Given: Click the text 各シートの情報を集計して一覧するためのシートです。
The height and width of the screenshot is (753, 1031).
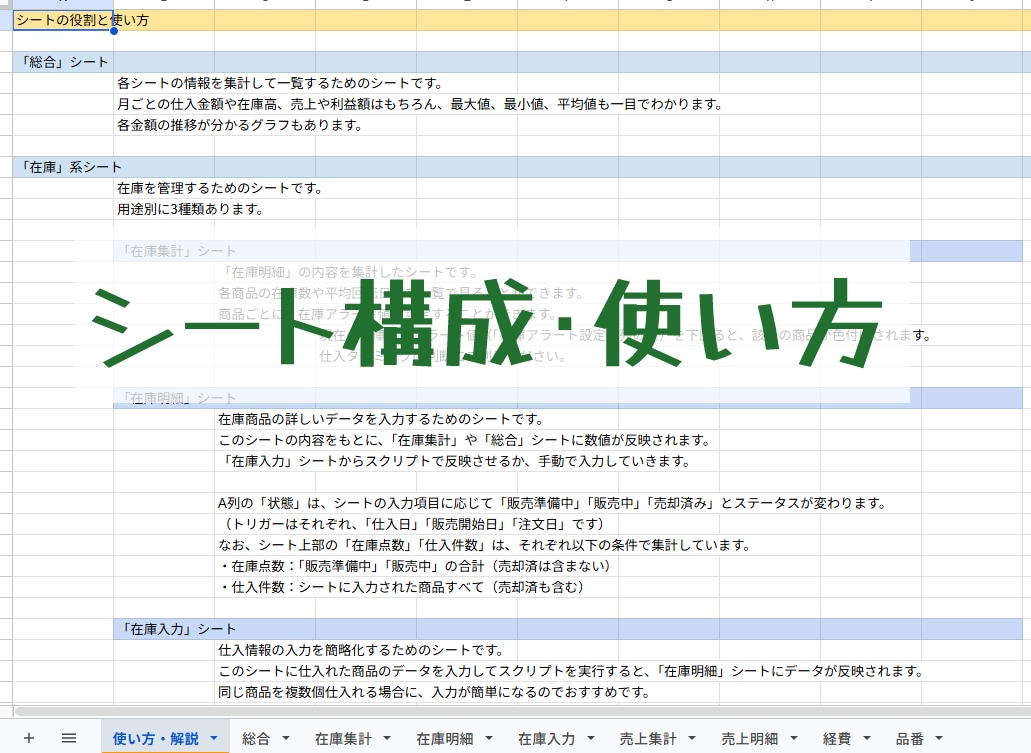Looking at the screenshot, I should (280, 83).
